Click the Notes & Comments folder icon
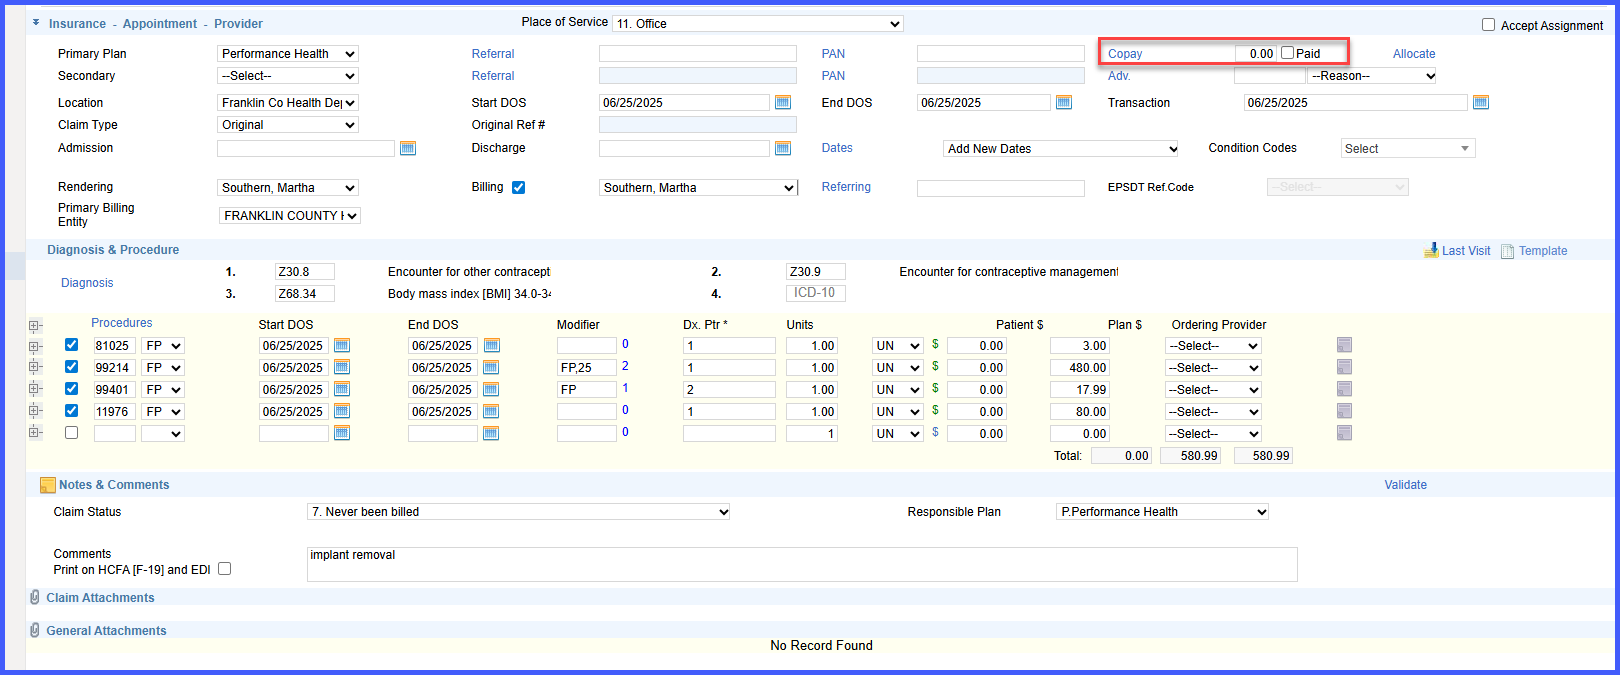 (47, 485)
